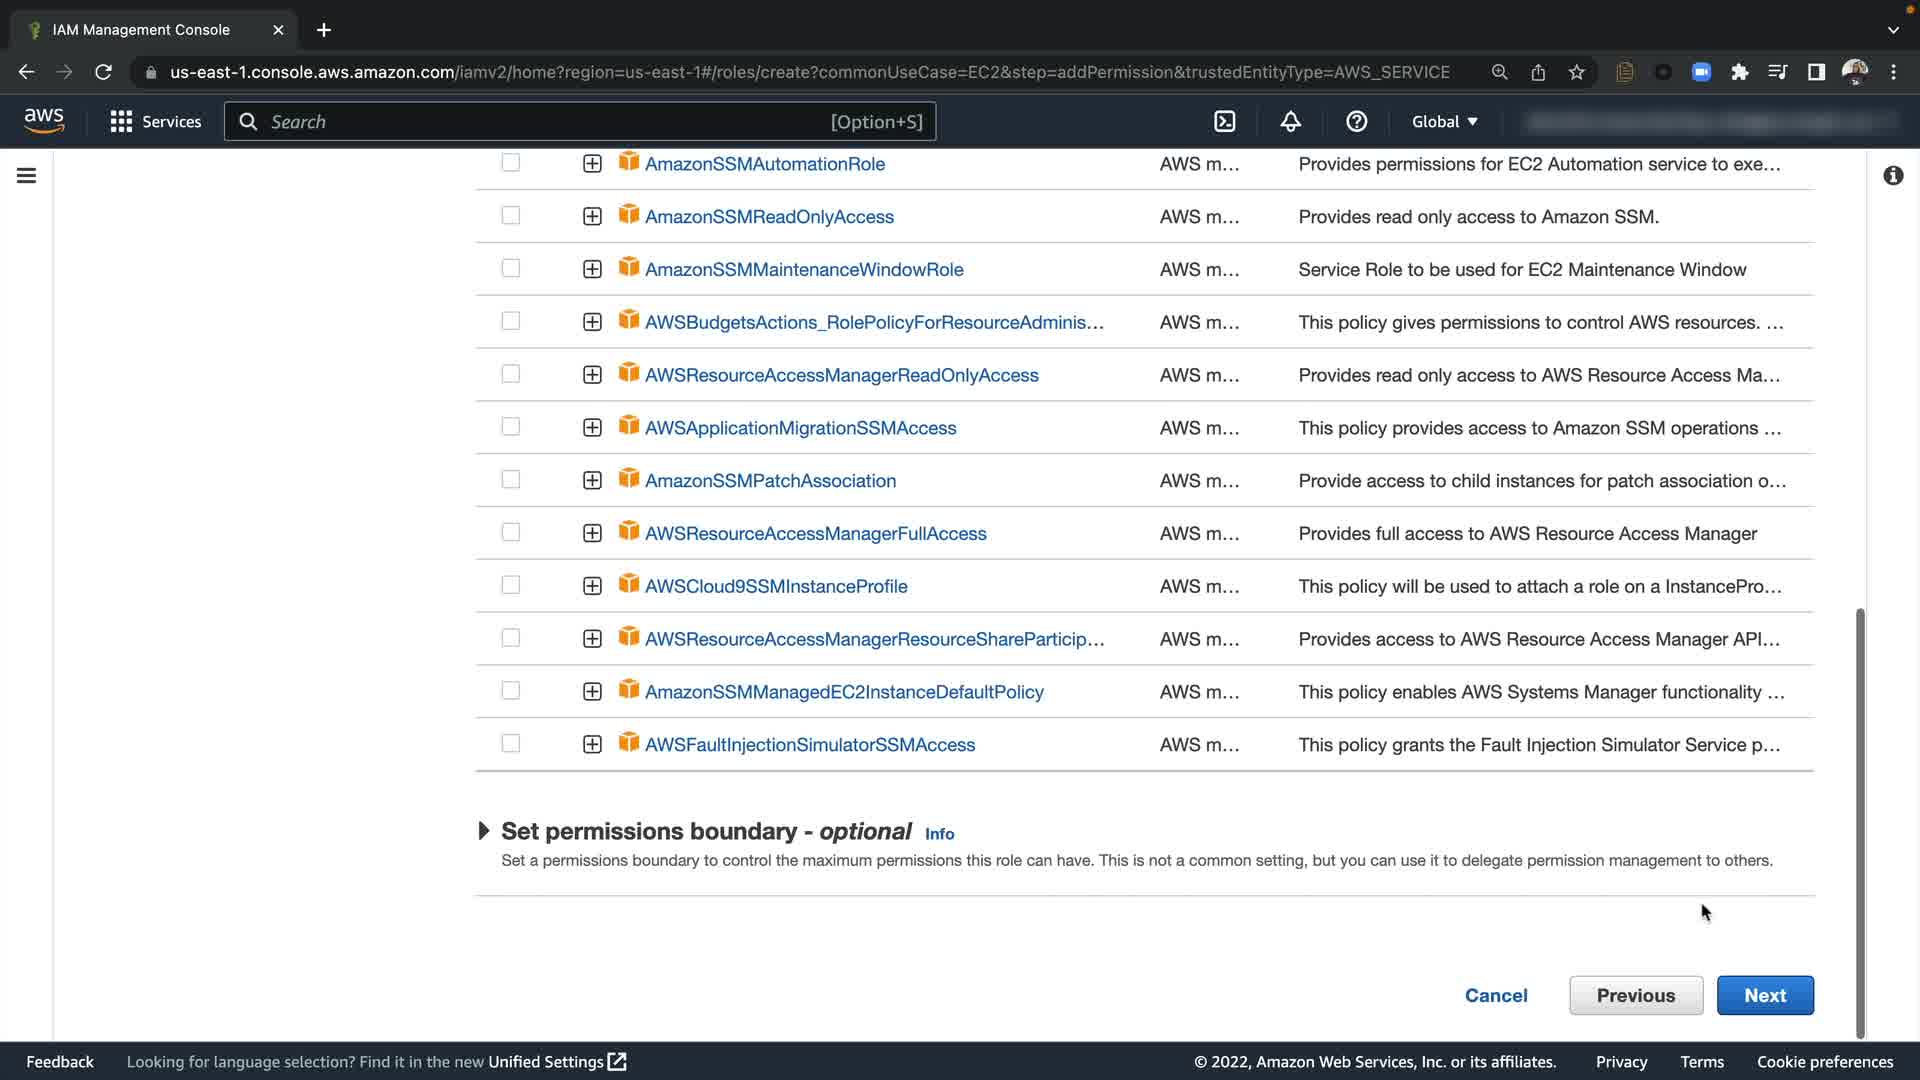Screen dimensions: 1920x1080
Task: Bookmark page with the star icon
Action: click(1577, 72)
